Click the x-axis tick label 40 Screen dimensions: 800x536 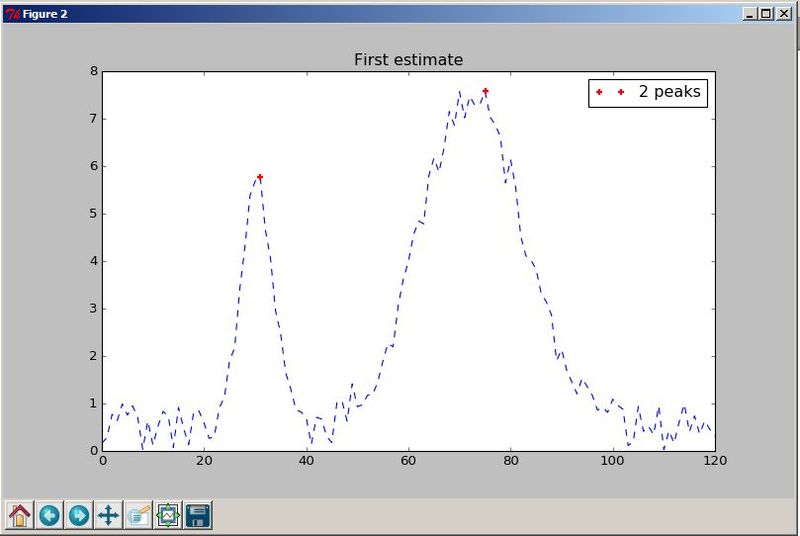tap(306, 461)
